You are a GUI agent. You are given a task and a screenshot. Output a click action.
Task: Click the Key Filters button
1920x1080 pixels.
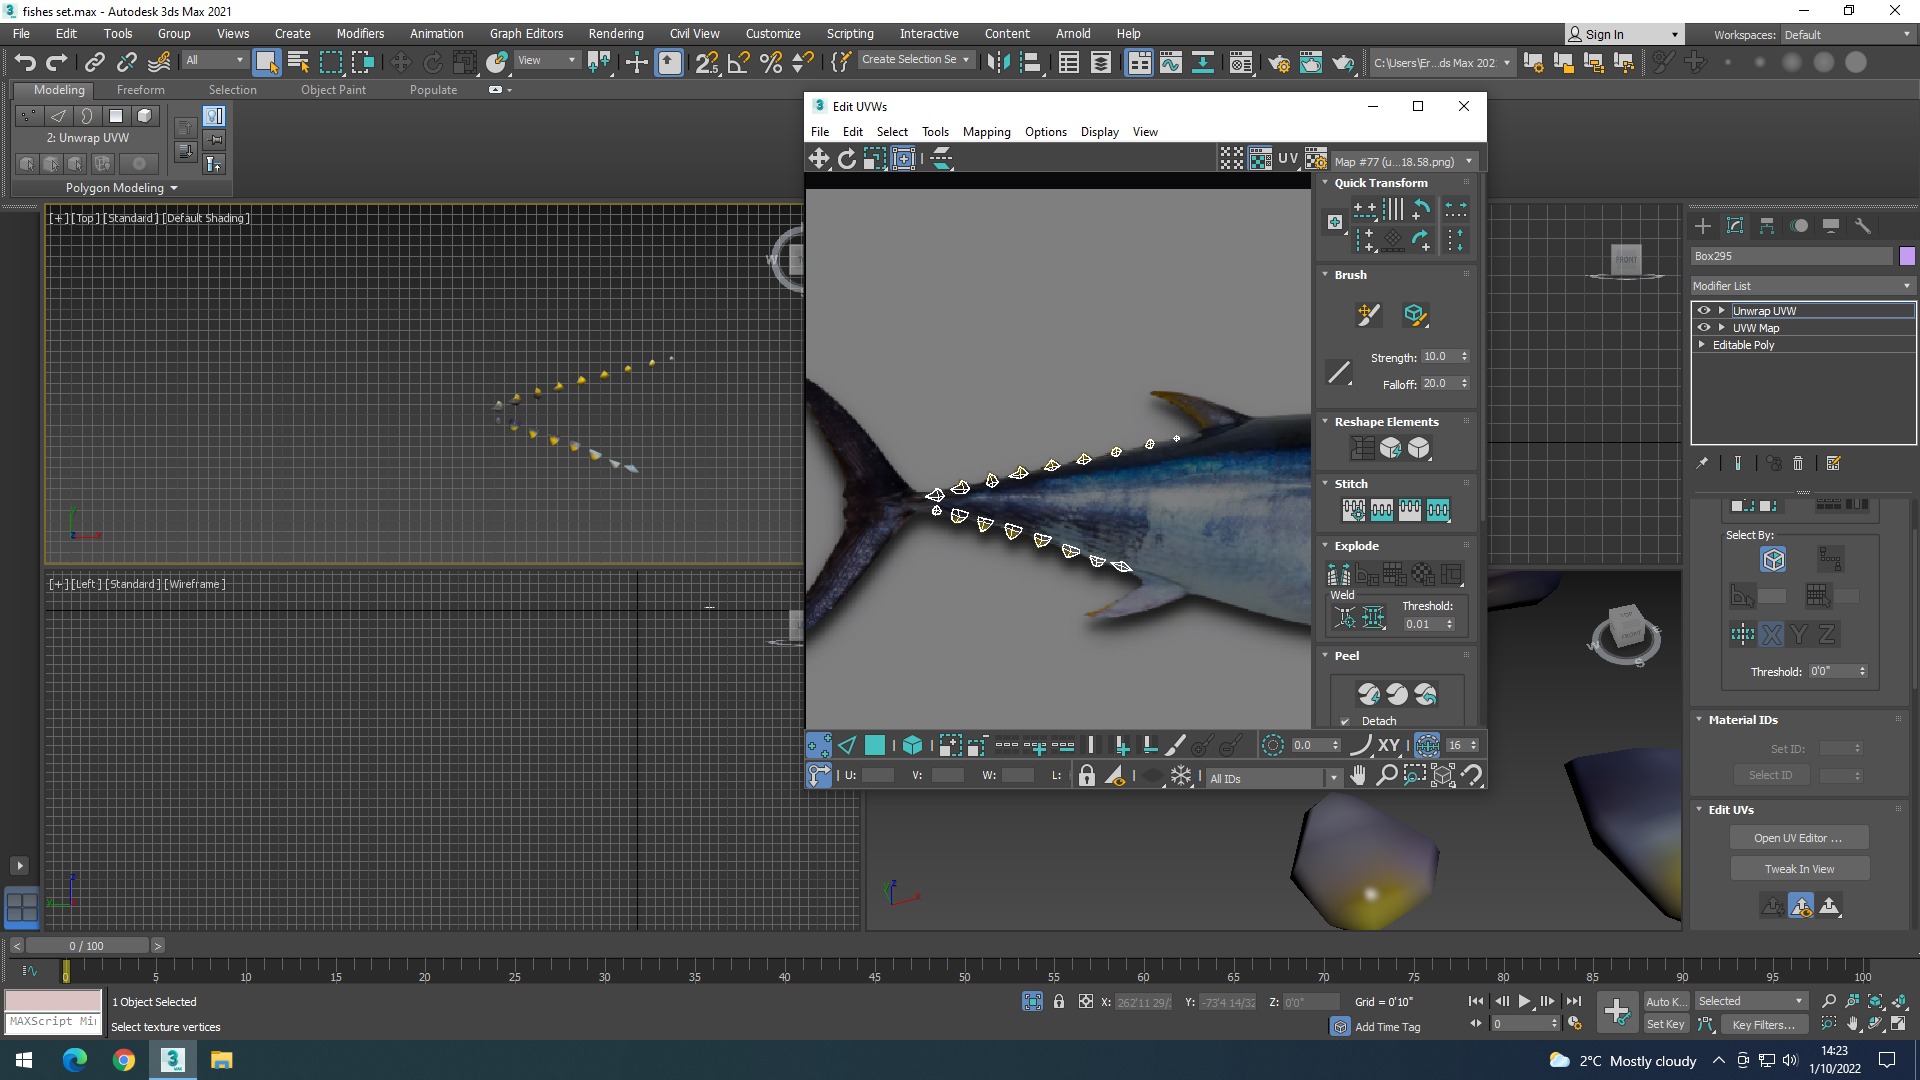1764,1024
